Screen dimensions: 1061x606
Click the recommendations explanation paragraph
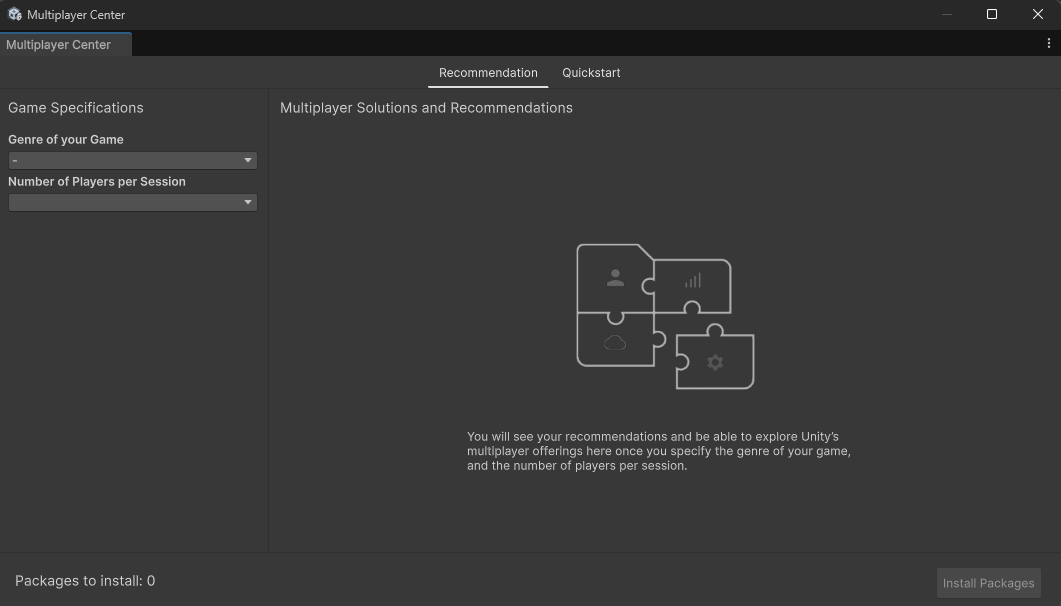point(658,451)
